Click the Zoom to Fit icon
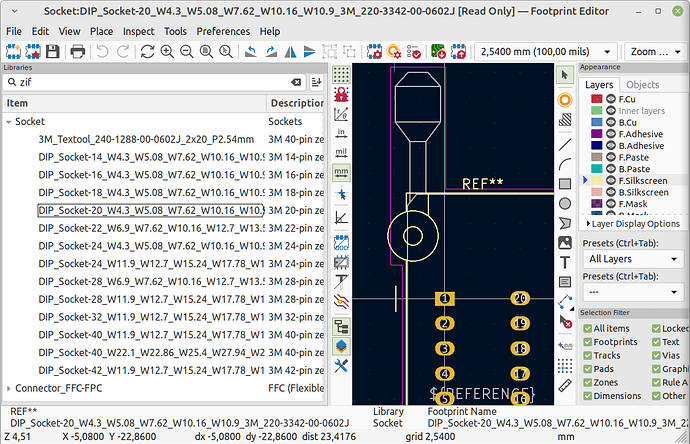Image resolution: width=690 pixels, height=444 pixels. (x=206, y=51)
